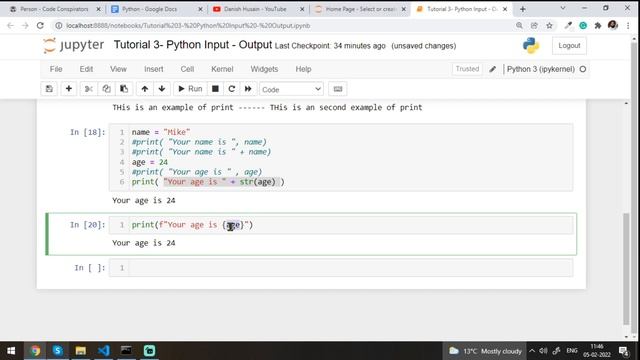The image size is (640, 360).
Task: Click inside cell In [20] code
Action: [350, 225]
